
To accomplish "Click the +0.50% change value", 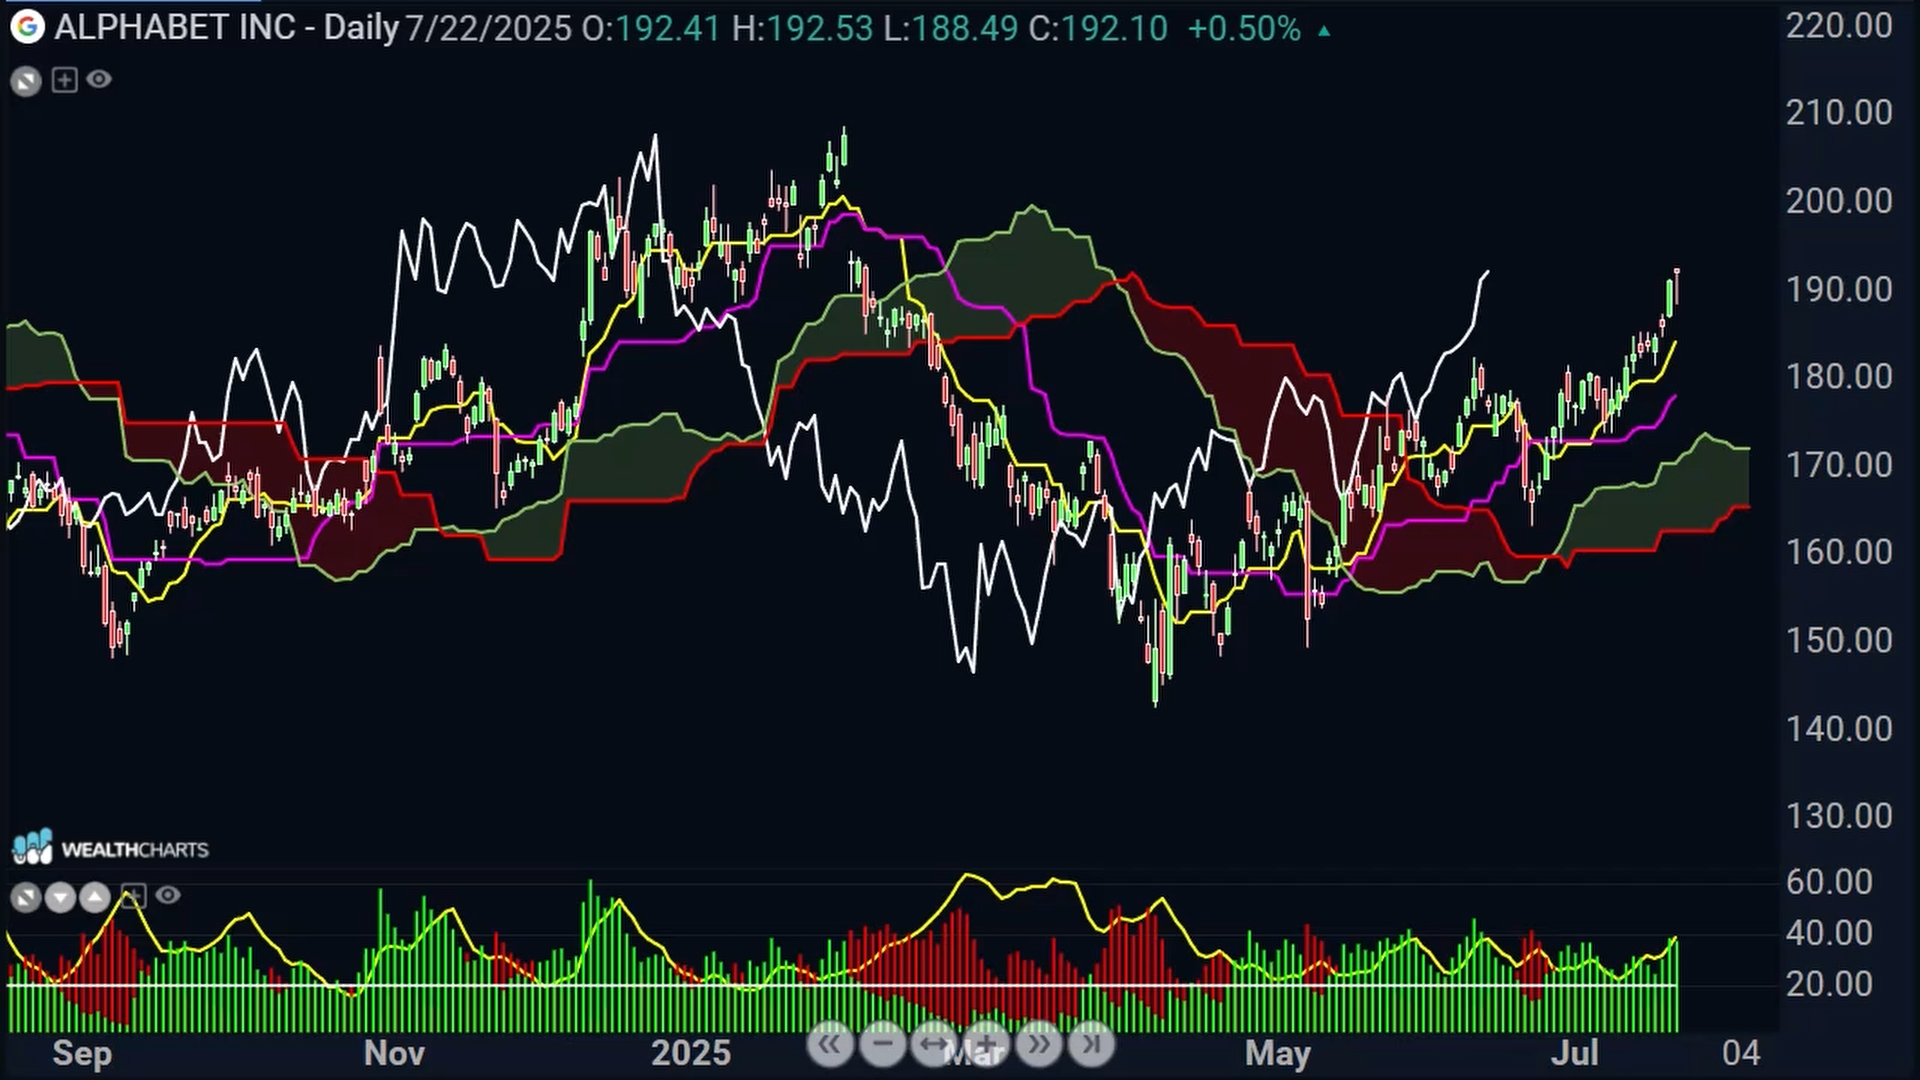I will coord(1244,28).
